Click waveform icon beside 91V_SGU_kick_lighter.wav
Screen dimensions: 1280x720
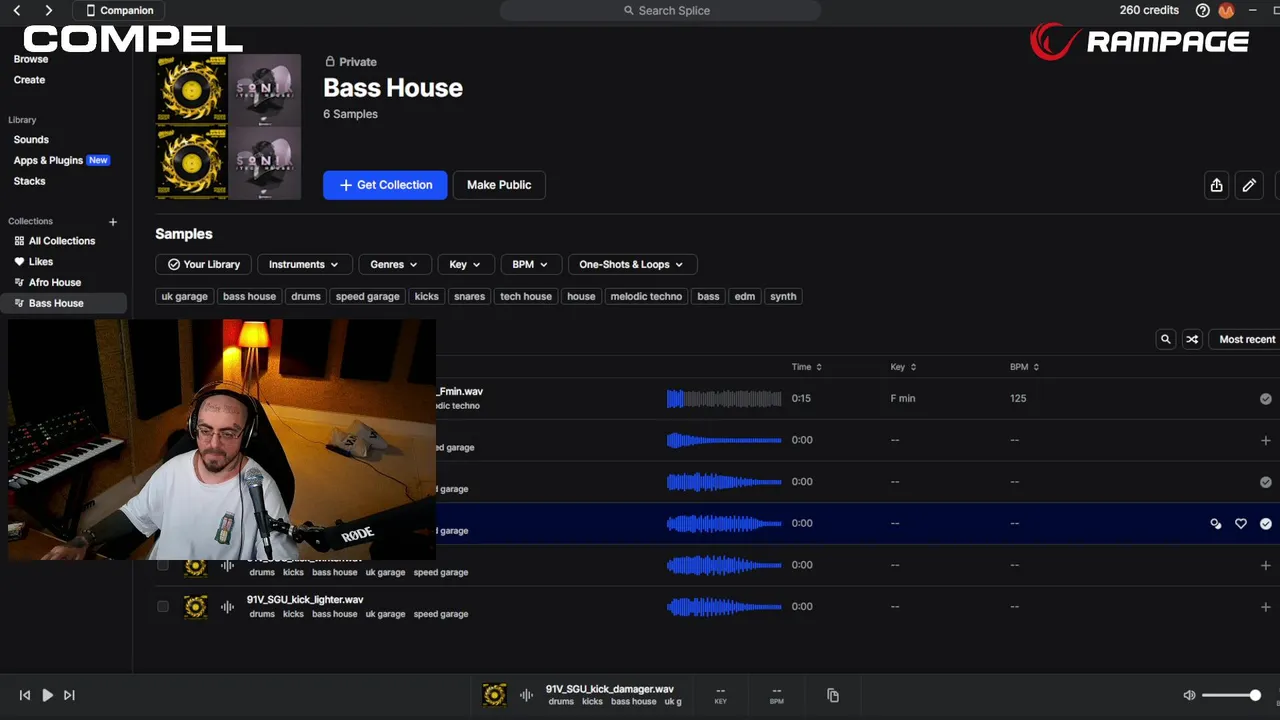(x=227, y=607)
